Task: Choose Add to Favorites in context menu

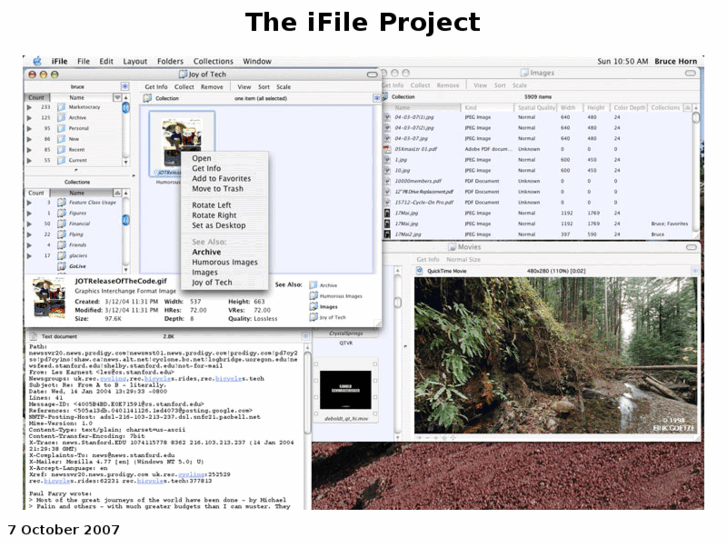Action: click(221, 179)
